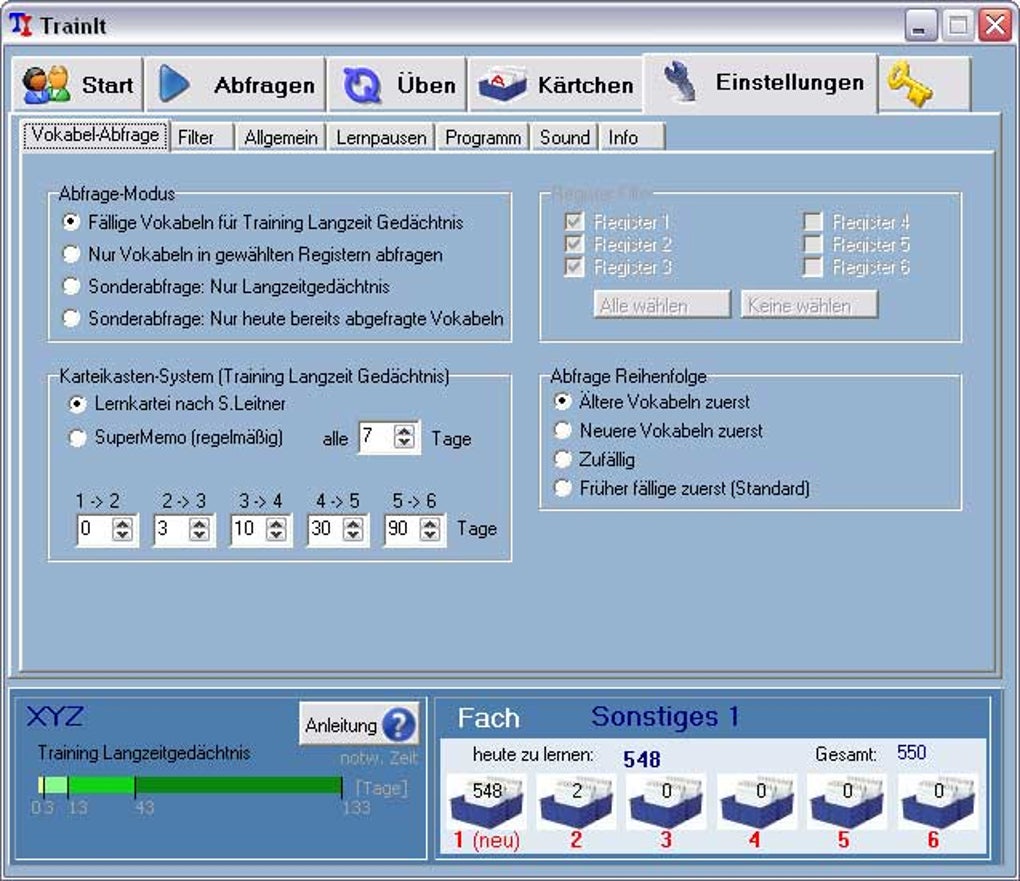The image size is (1020, 881).
Task: Switch to the Programm sub-tab
Action: 483,137
